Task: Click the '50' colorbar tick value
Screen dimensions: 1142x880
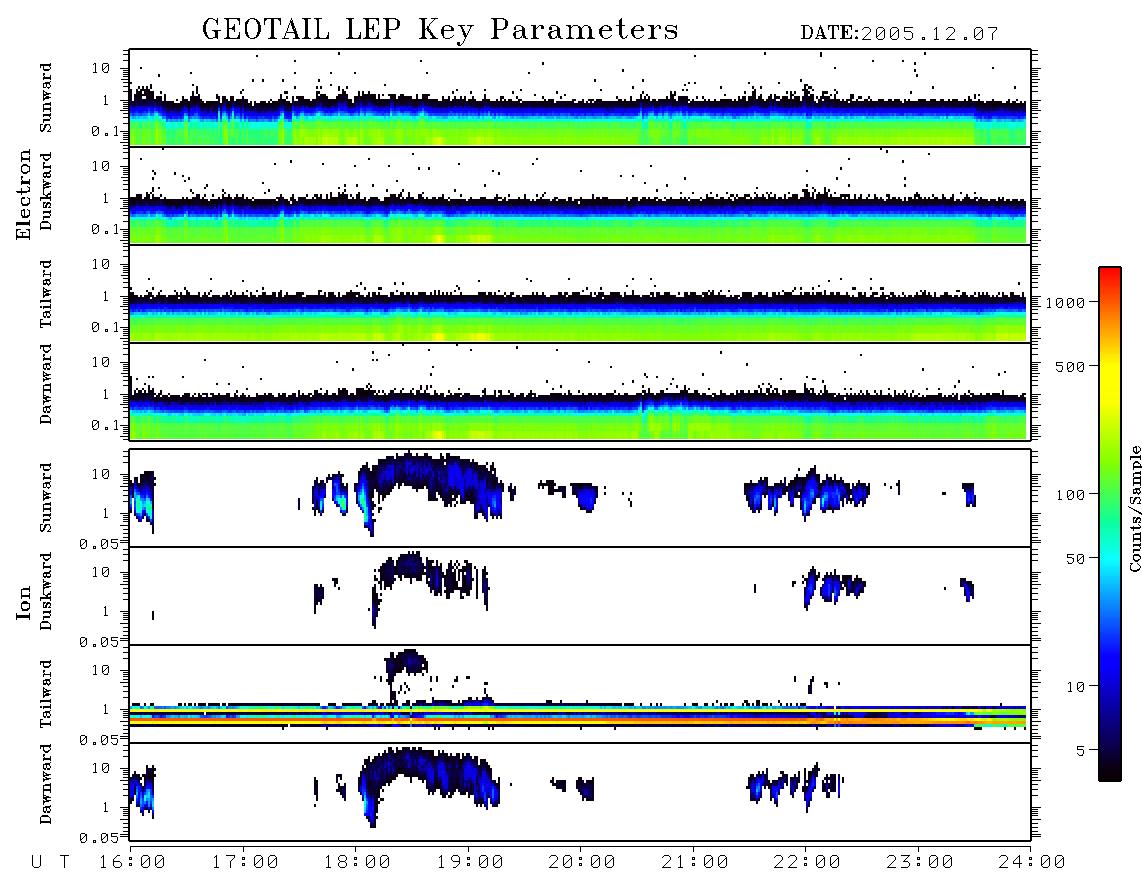Action: tap(1075, 559)
